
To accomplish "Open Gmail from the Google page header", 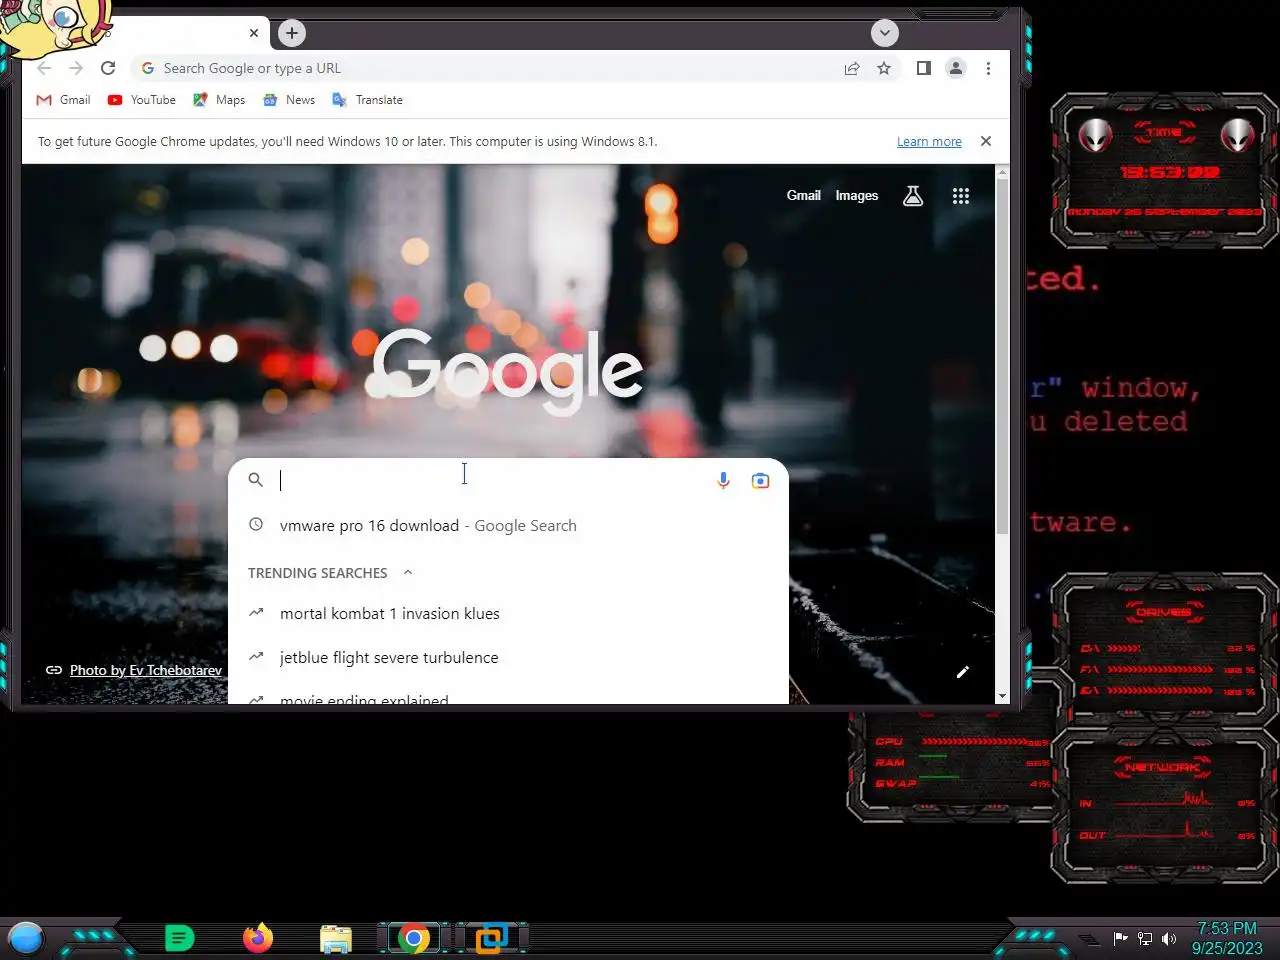I will click(x=803, y=196).
